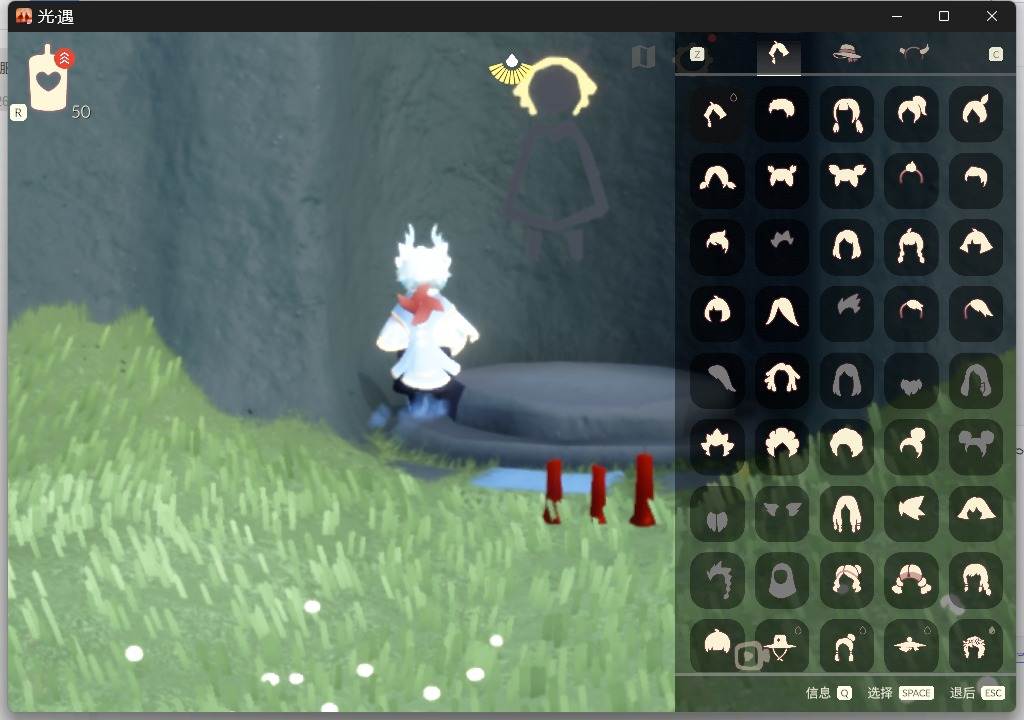
Task: Choose the spiky twin buns hairstyle
Action: [x=782, y=180]
